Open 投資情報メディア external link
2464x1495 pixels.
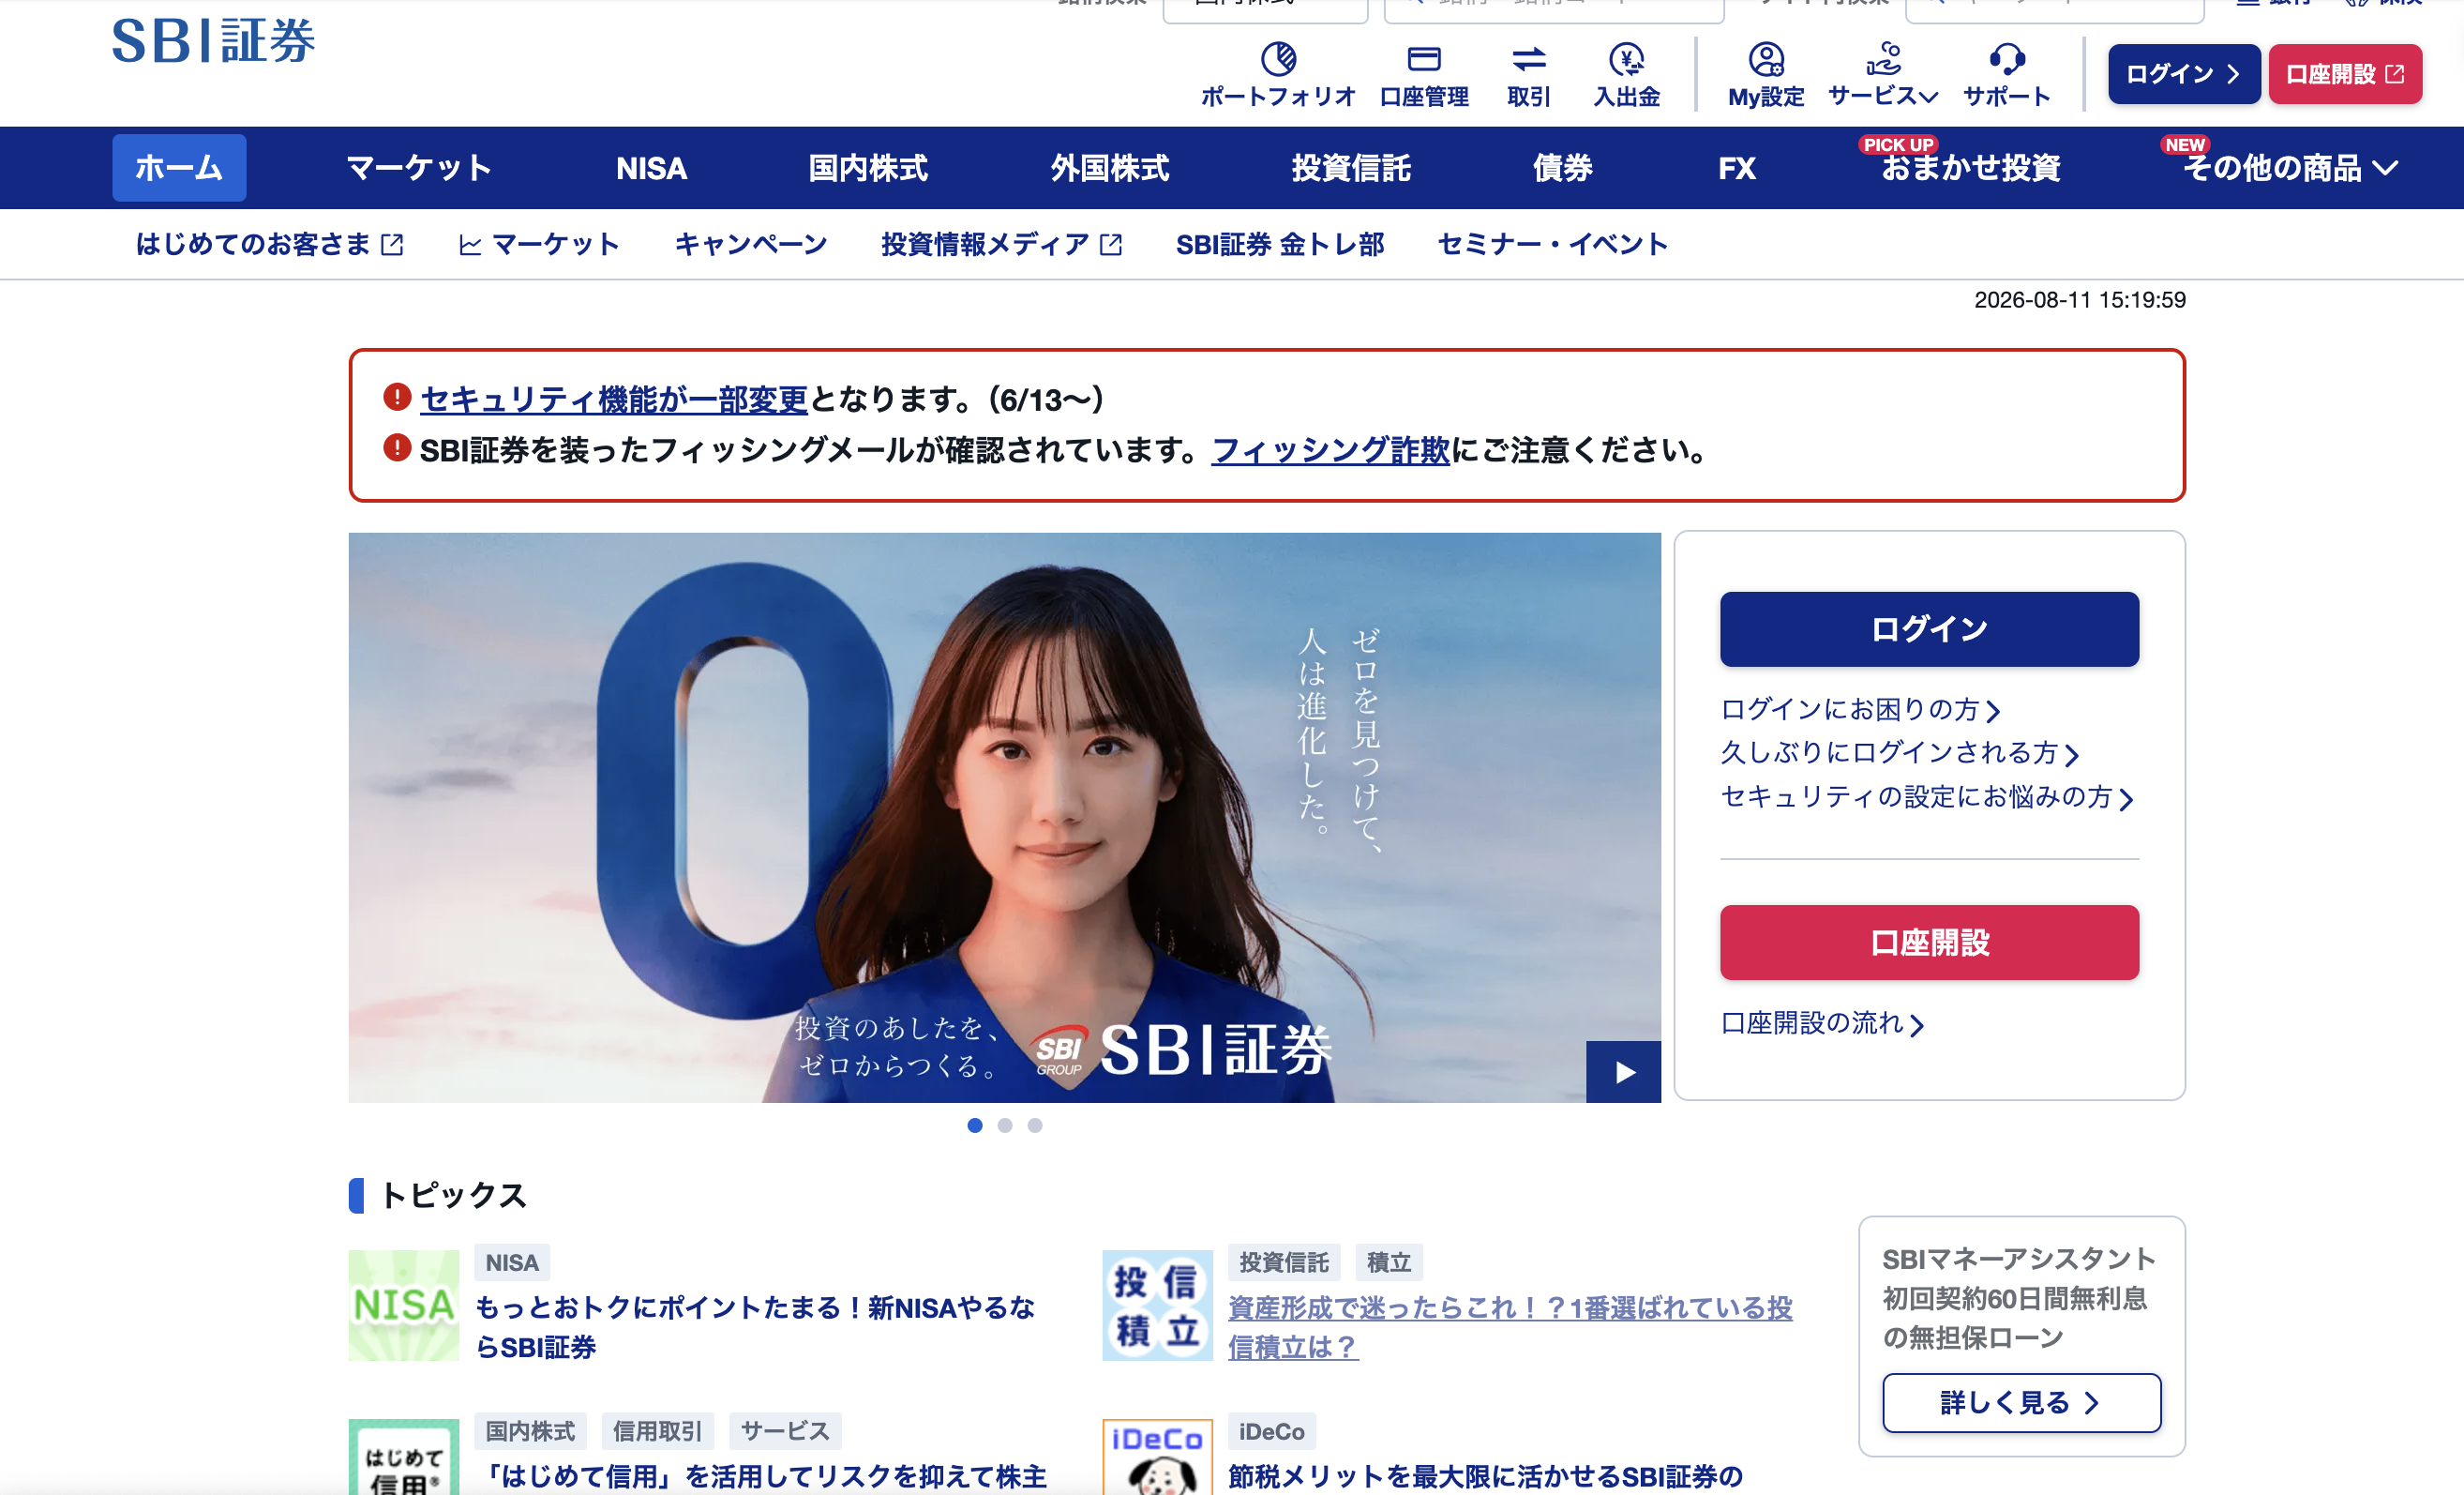tap(1001, 244)
